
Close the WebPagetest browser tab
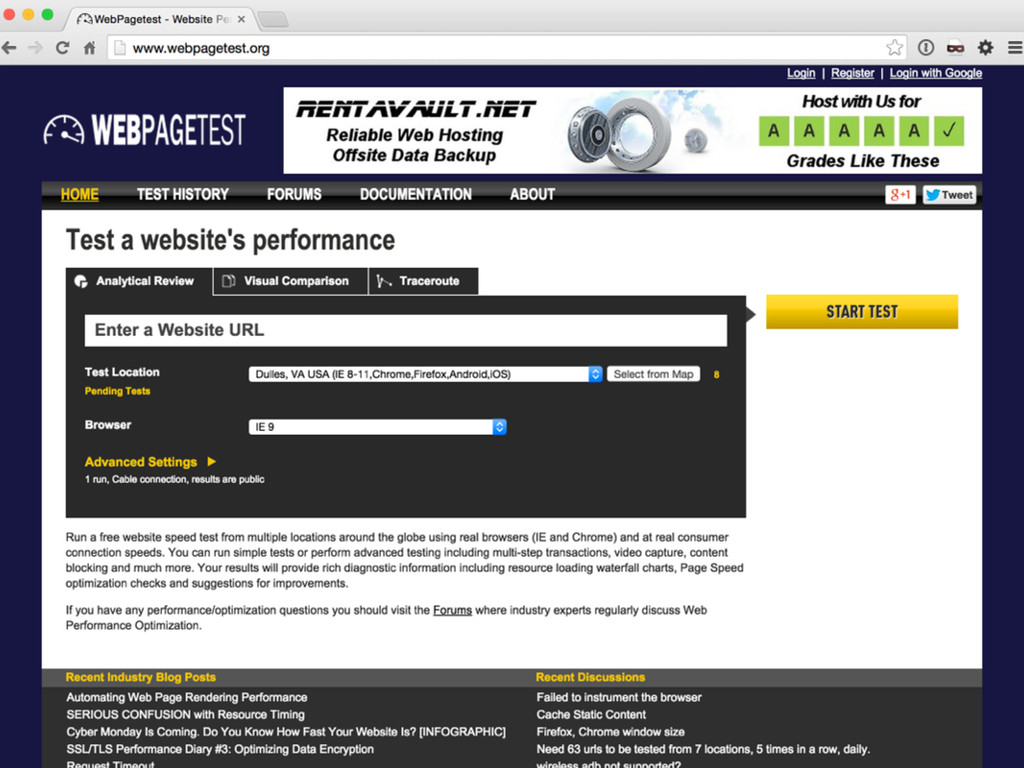(x=242, y=20)
